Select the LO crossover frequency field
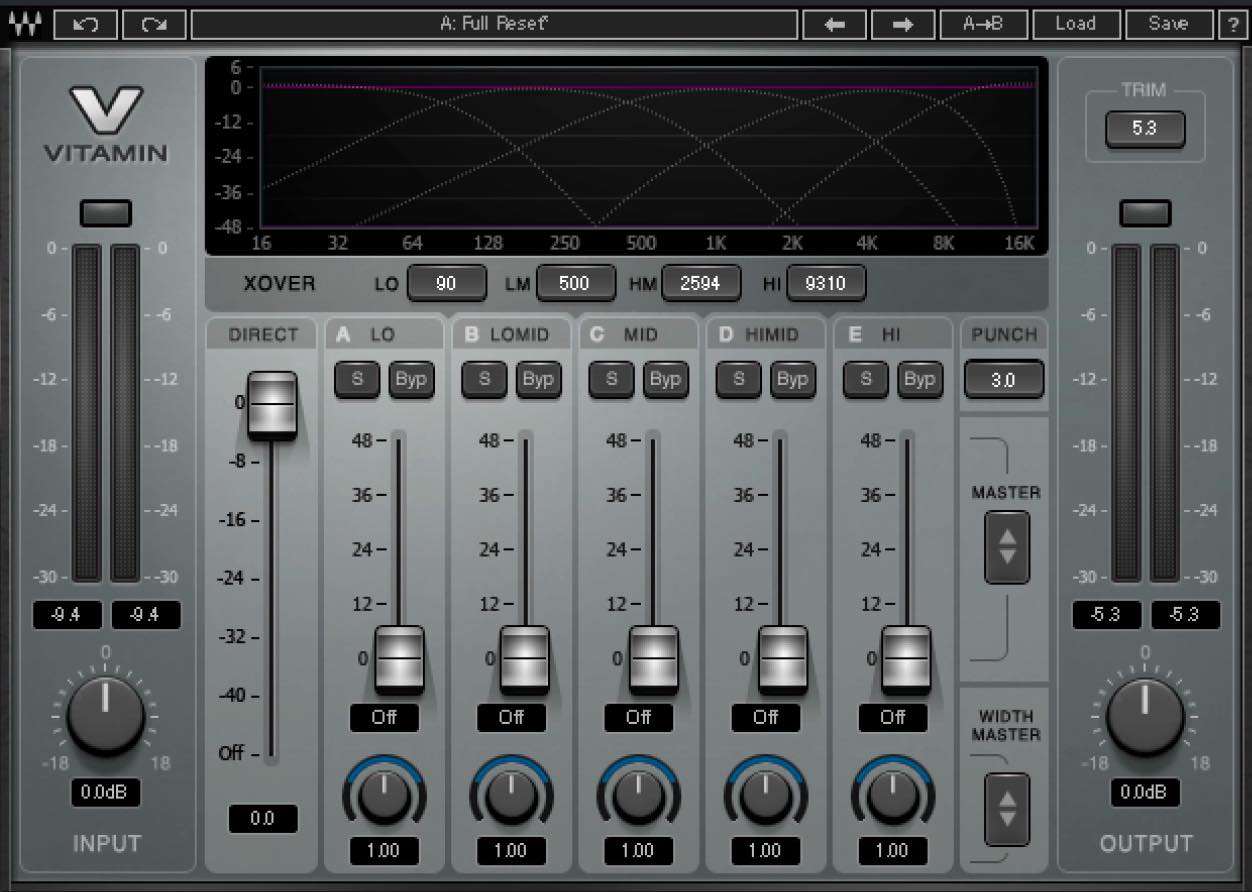The width and height of the screenshot is (1252, 892). 446,284
